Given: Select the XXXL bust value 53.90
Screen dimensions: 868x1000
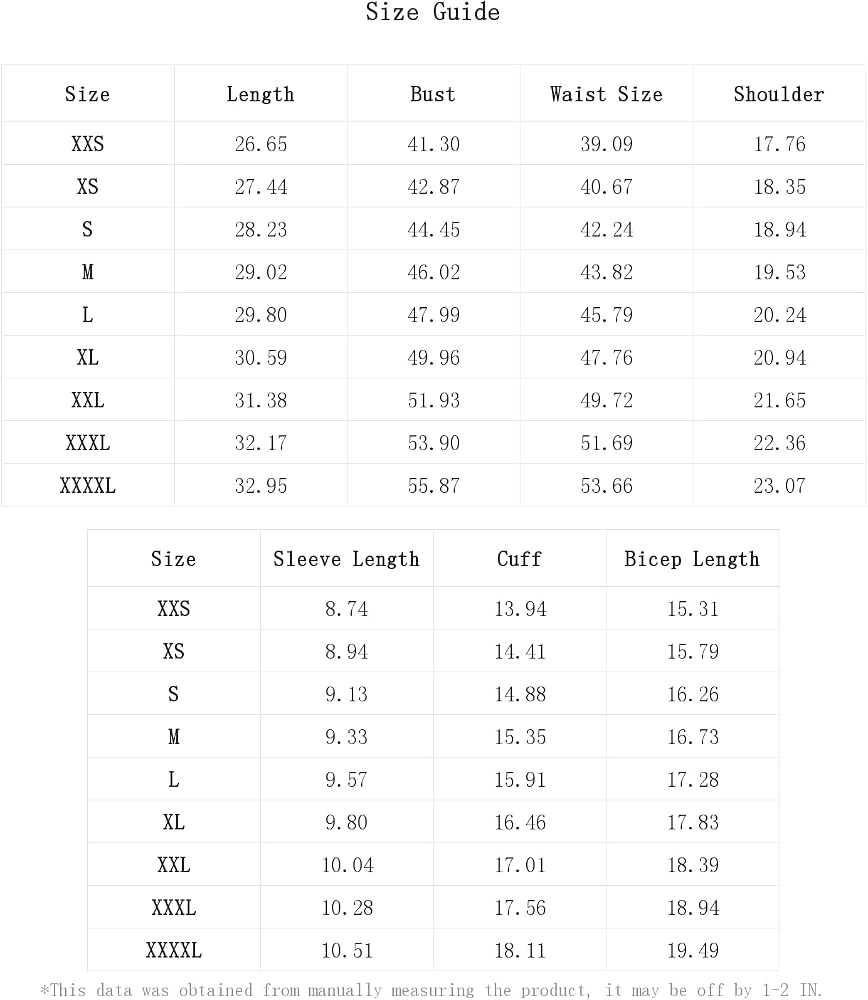Looking at the screenshot, I should pos(434,443).
